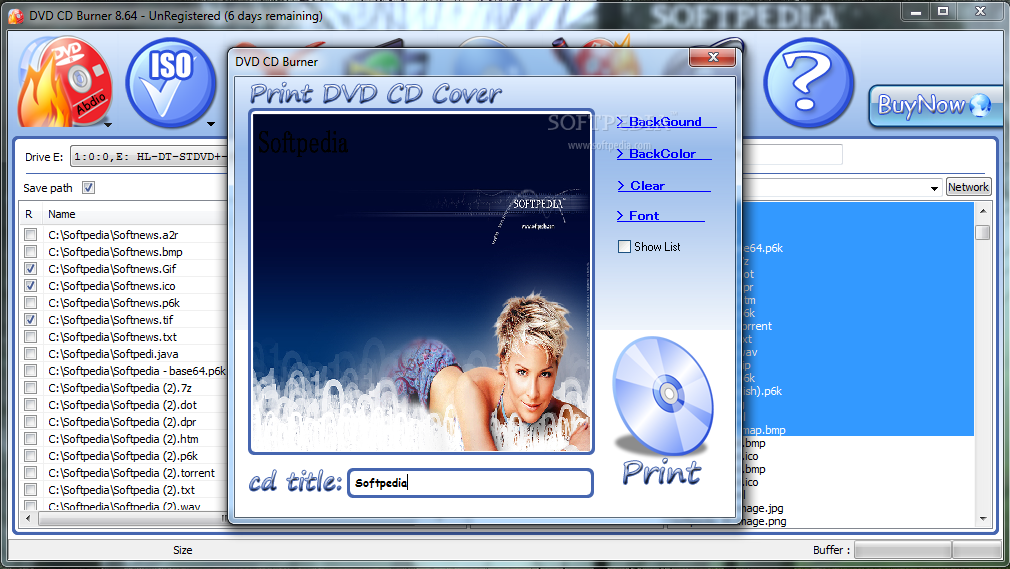Select row C:\Softpedia\Softpedia (2).p6k
The height and width of the screenshot is (569, 1010).
point(123,456)
